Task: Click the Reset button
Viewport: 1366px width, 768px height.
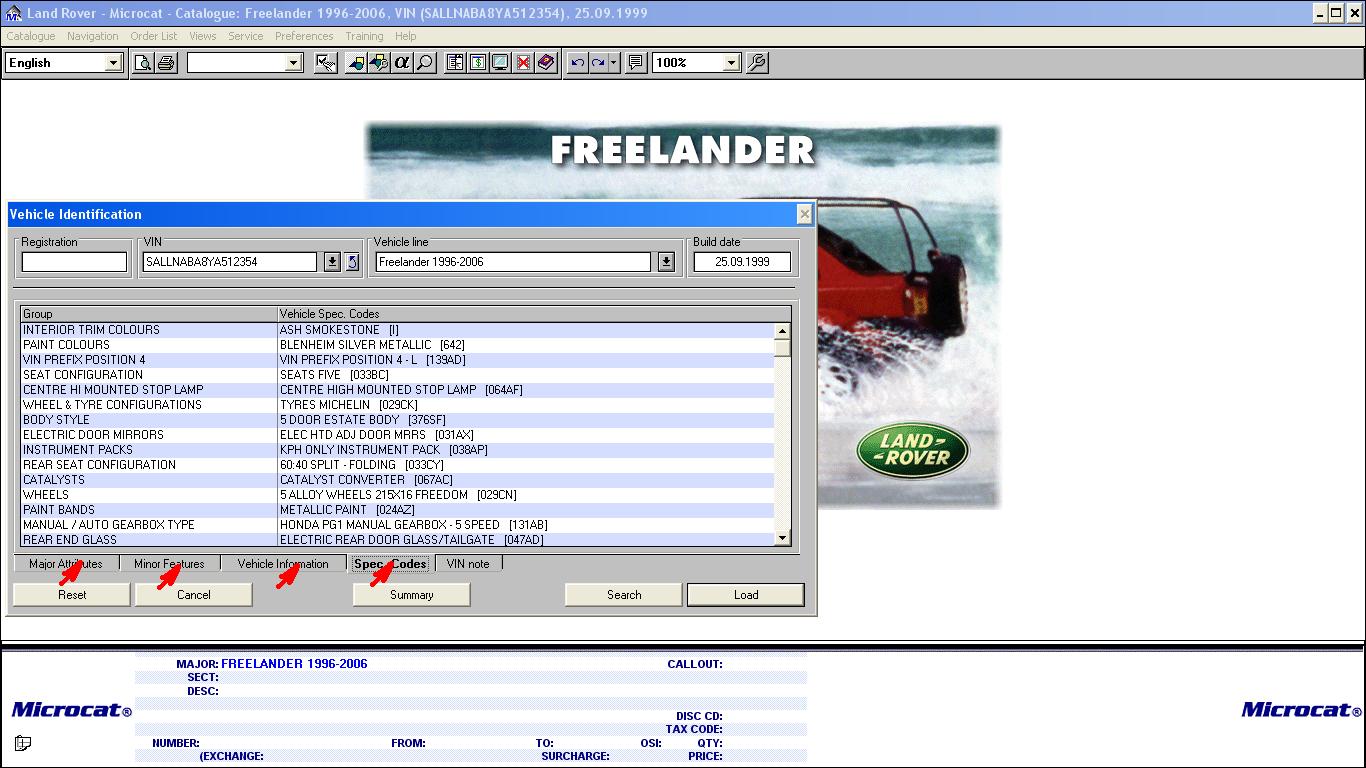Action: [72, 595]
